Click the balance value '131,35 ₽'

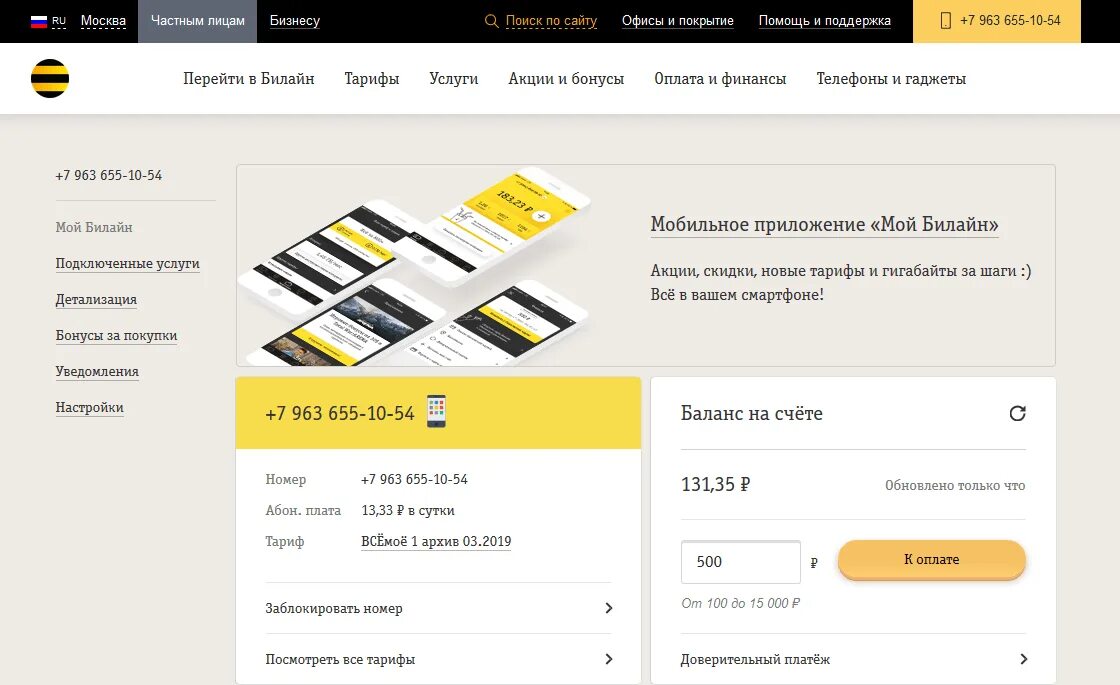[x=715, y=484]
